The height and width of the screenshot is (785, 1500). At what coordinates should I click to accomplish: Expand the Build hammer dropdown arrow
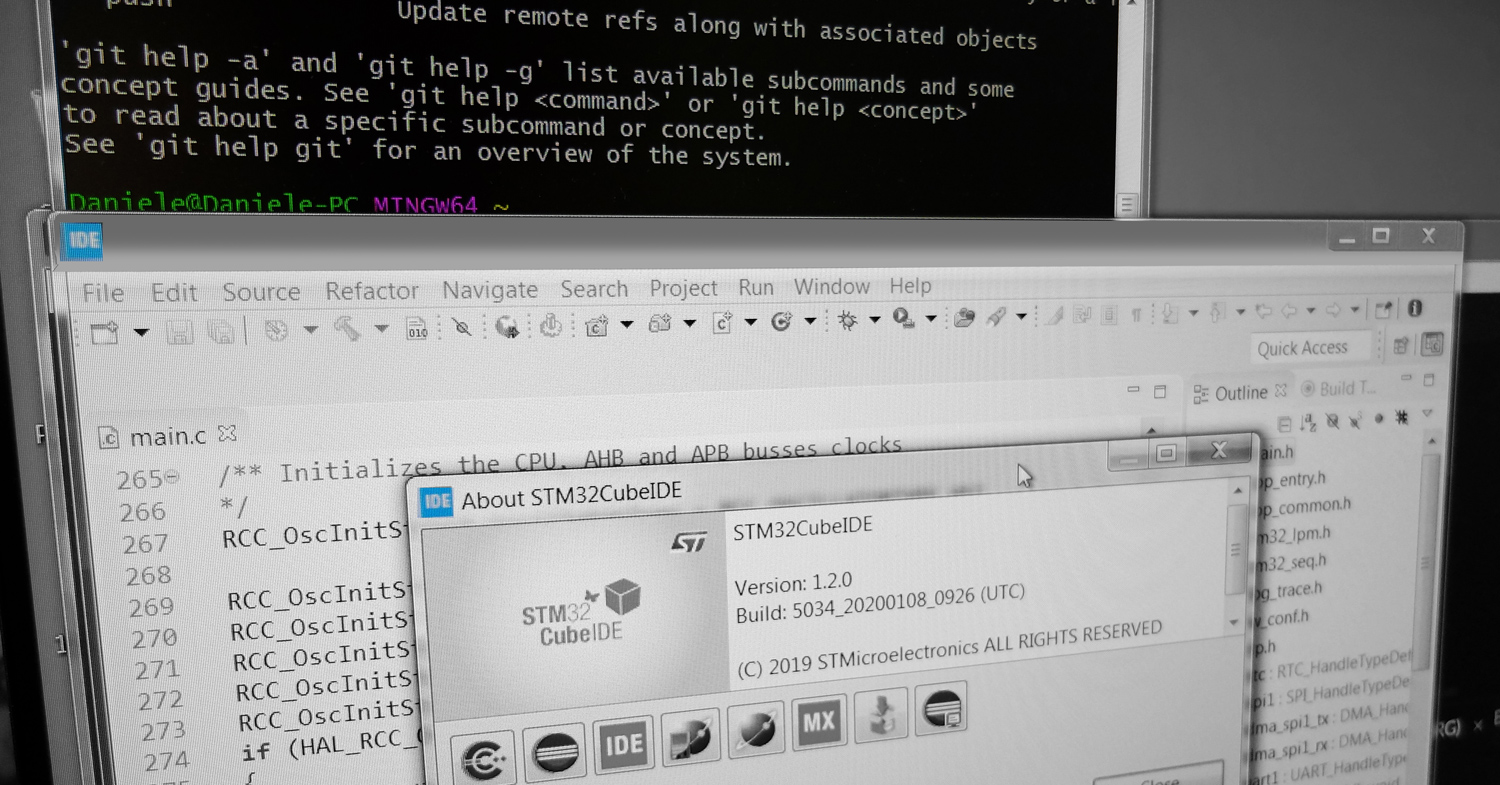pyautogui.click(x=381, y=329)
